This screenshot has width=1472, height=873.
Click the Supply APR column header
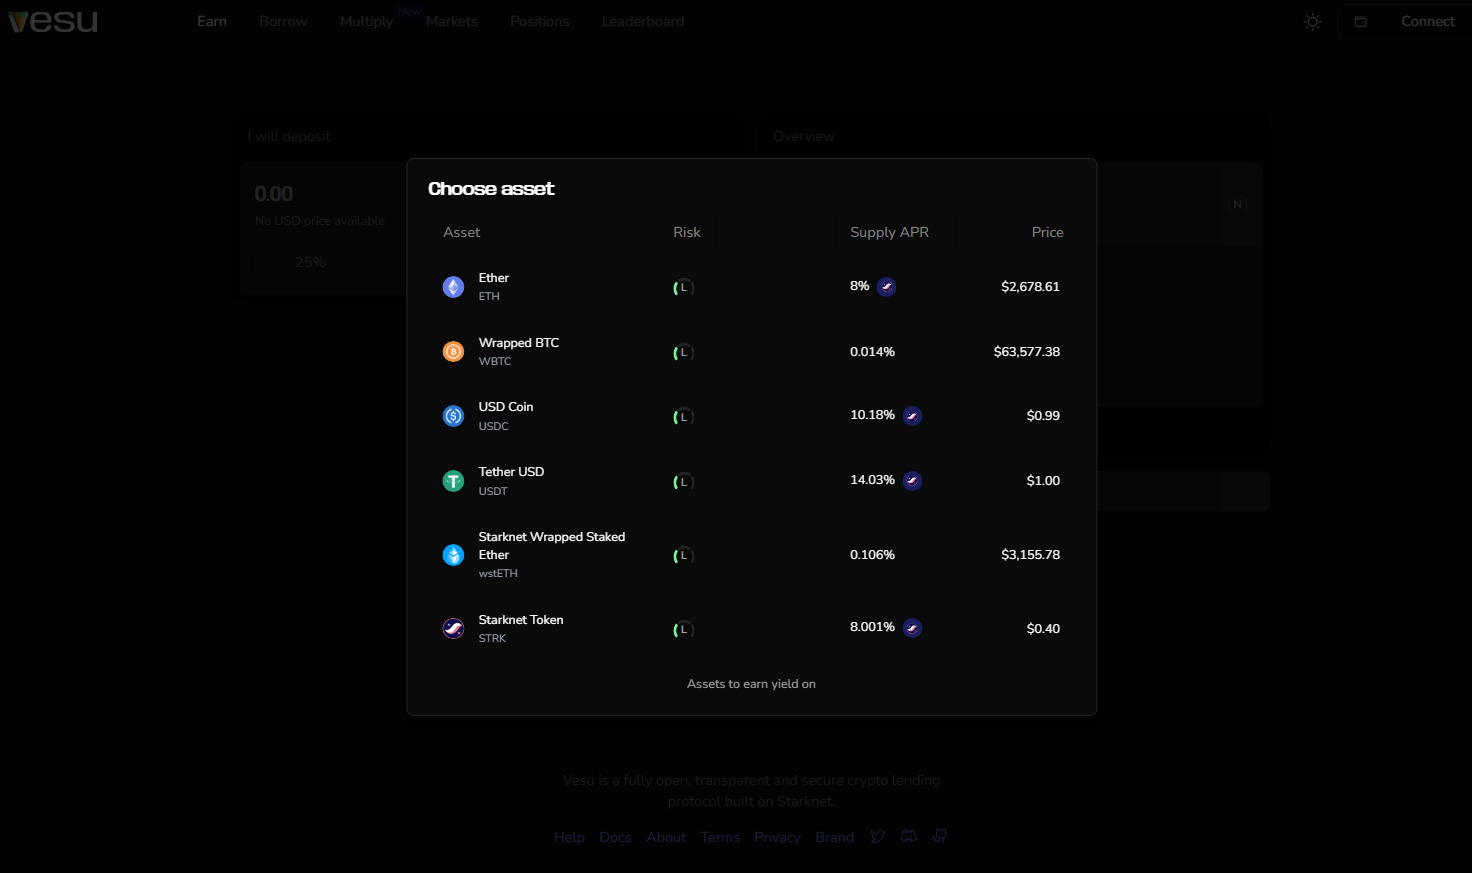pos(889,232)
